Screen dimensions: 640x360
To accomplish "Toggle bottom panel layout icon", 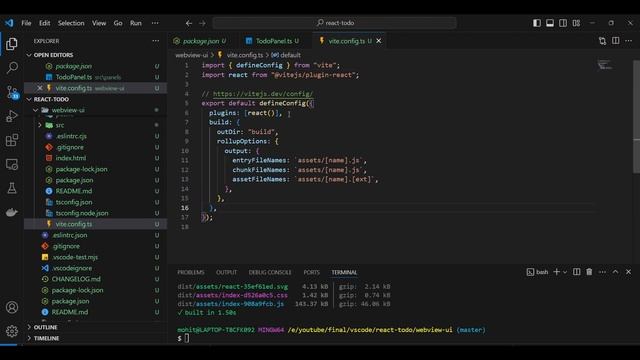I will coord(550,23).
